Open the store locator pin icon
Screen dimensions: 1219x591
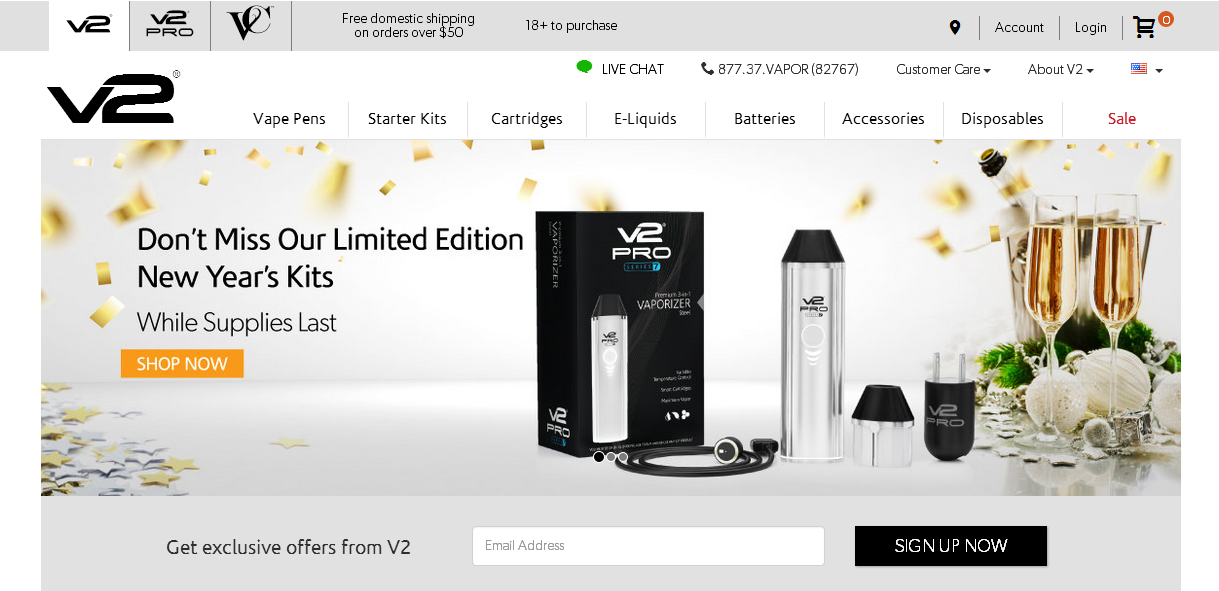coord(955,27)
